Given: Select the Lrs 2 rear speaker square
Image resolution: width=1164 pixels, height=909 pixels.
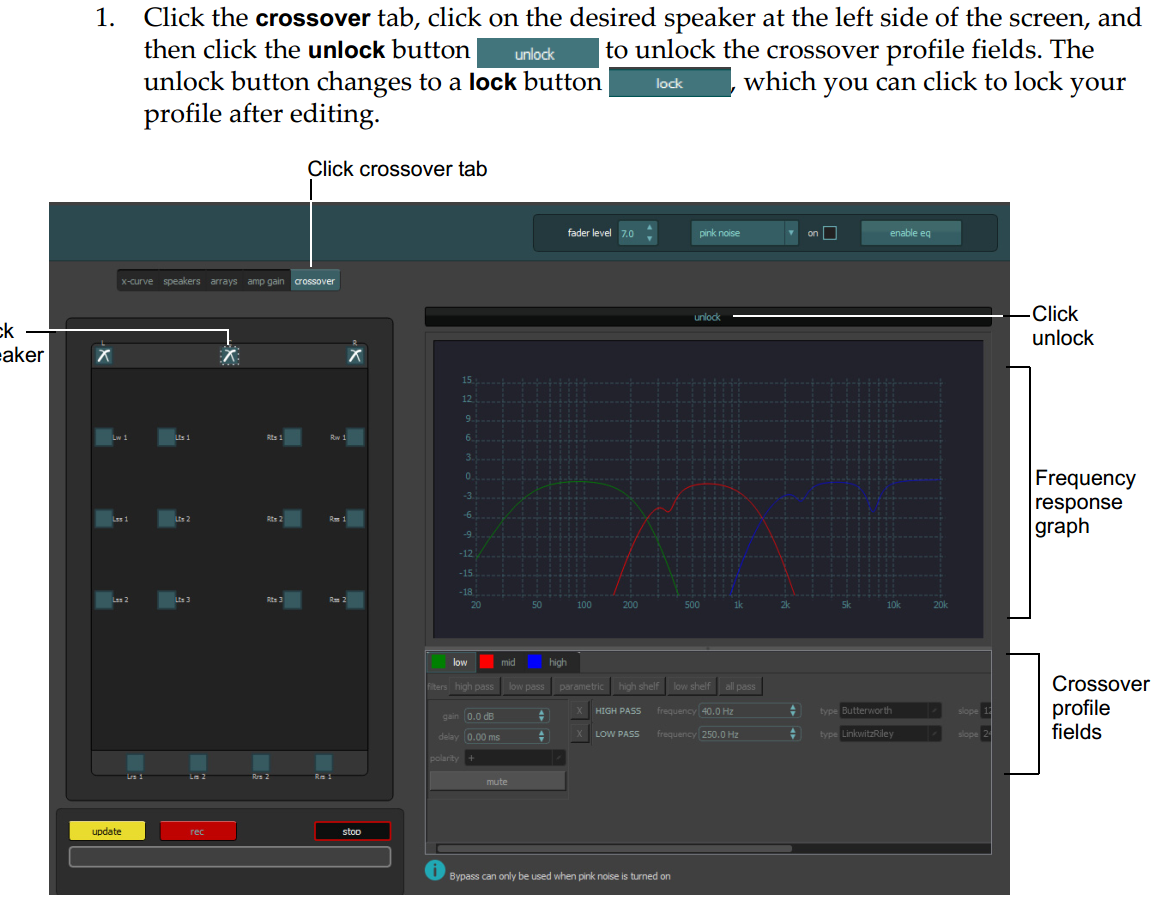Looking at the screenshot, I should 197,763.
